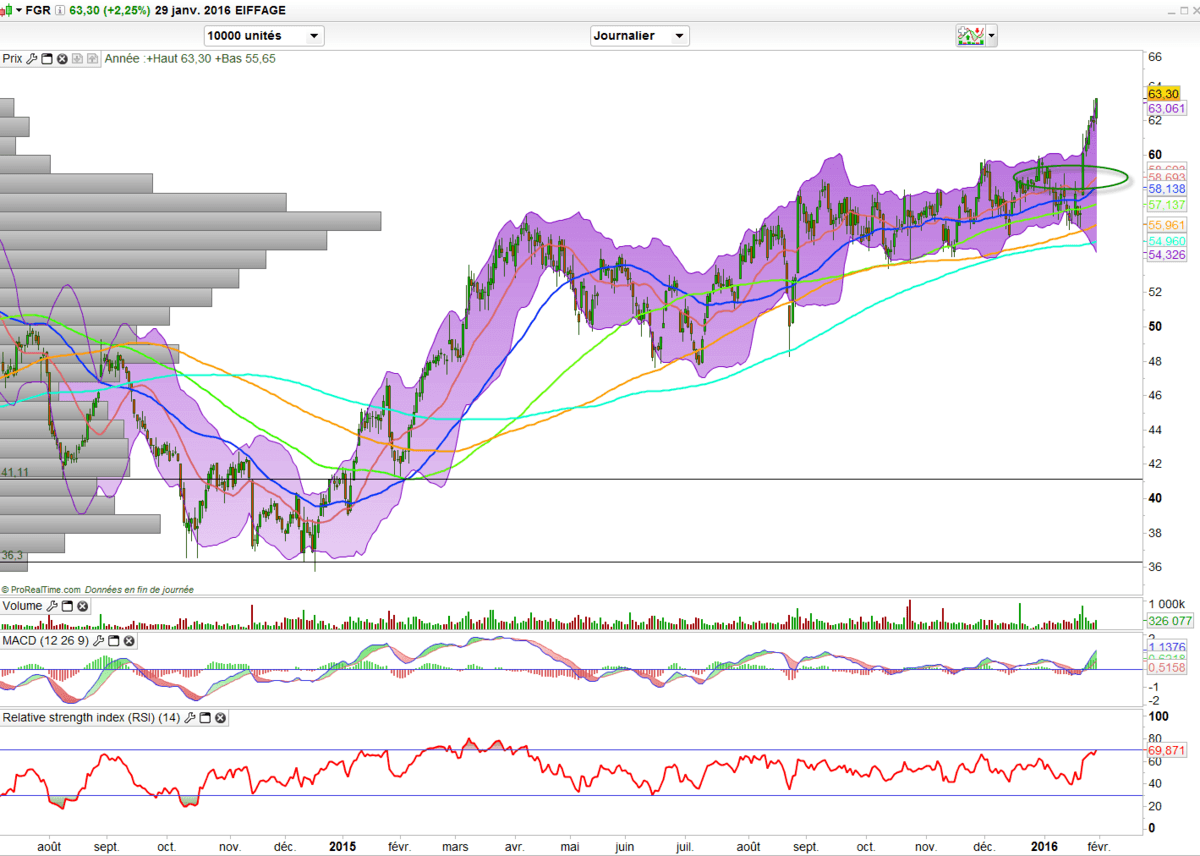Open the Journalier timeframe dropdown
Viewport: 1200px width, 856px height.
(640, 36)
